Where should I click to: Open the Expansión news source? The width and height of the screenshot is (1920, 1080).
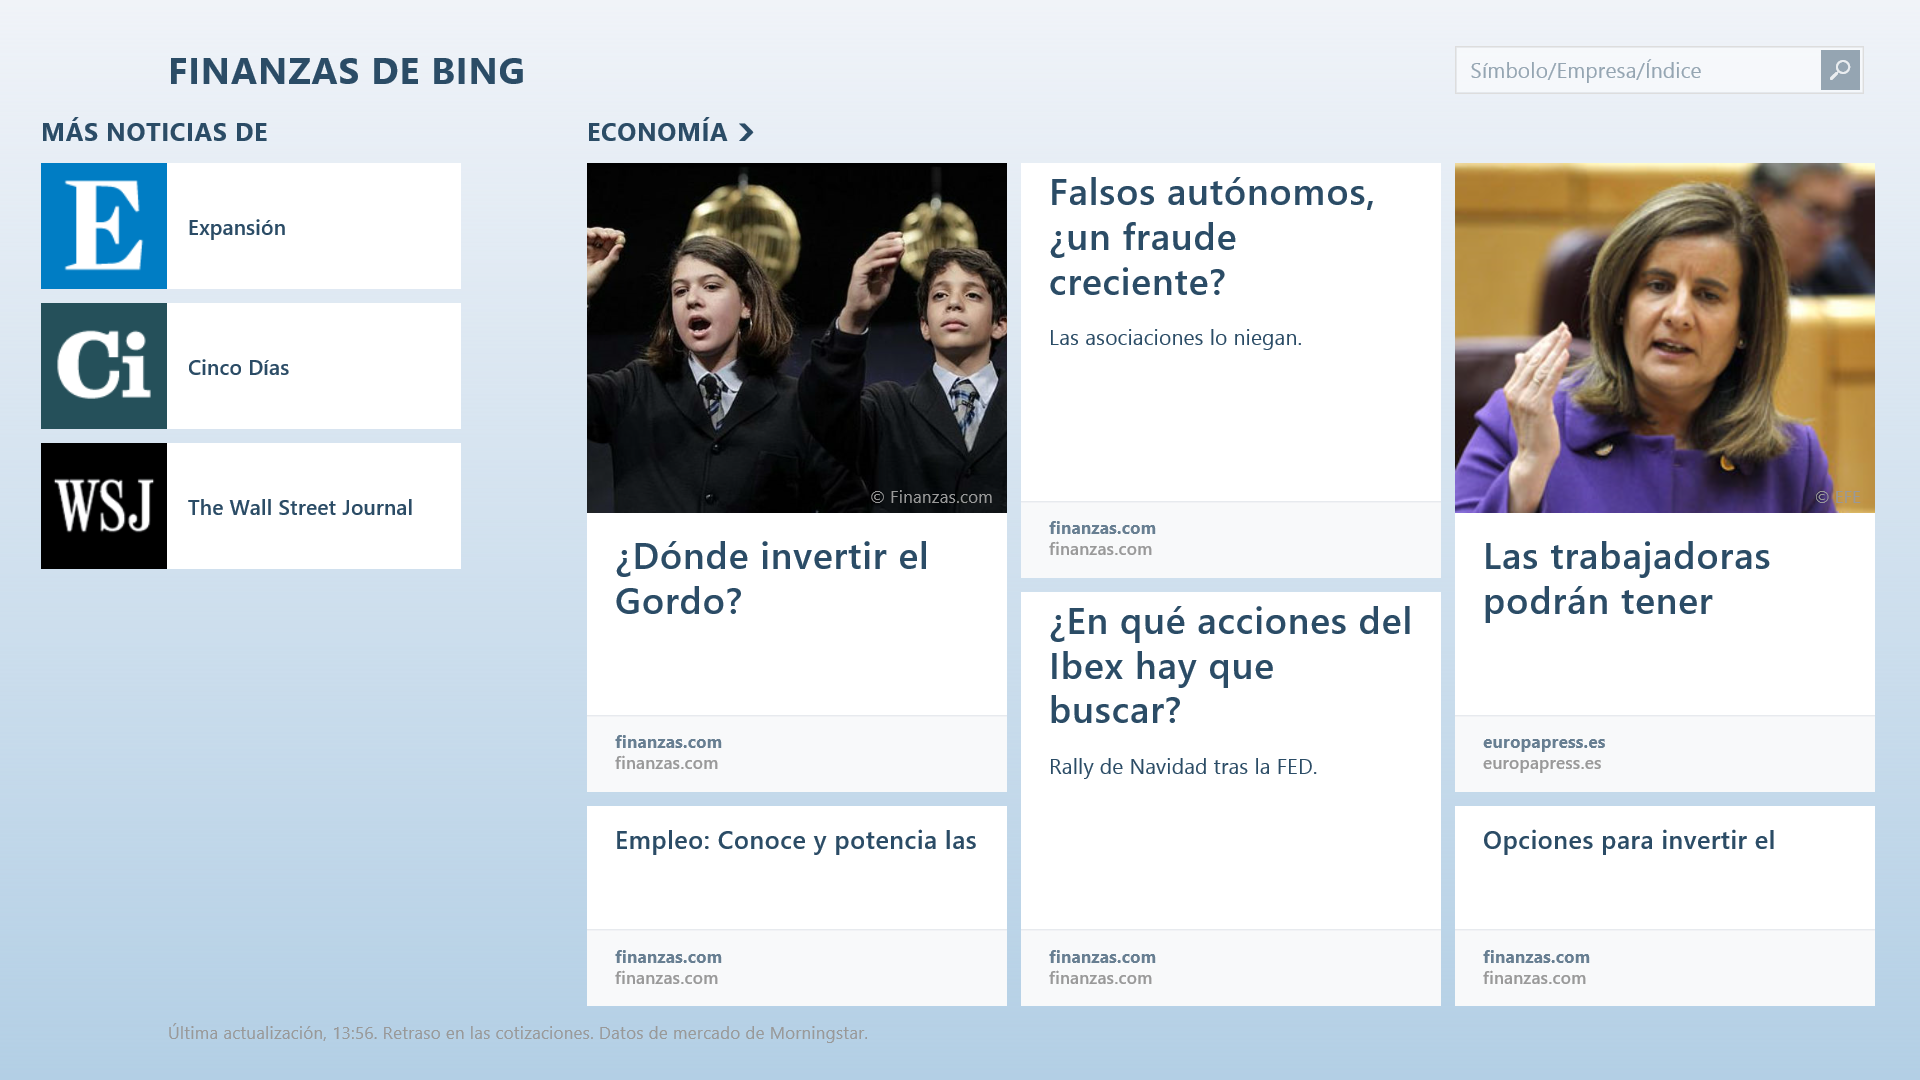[x=237, y=228]
